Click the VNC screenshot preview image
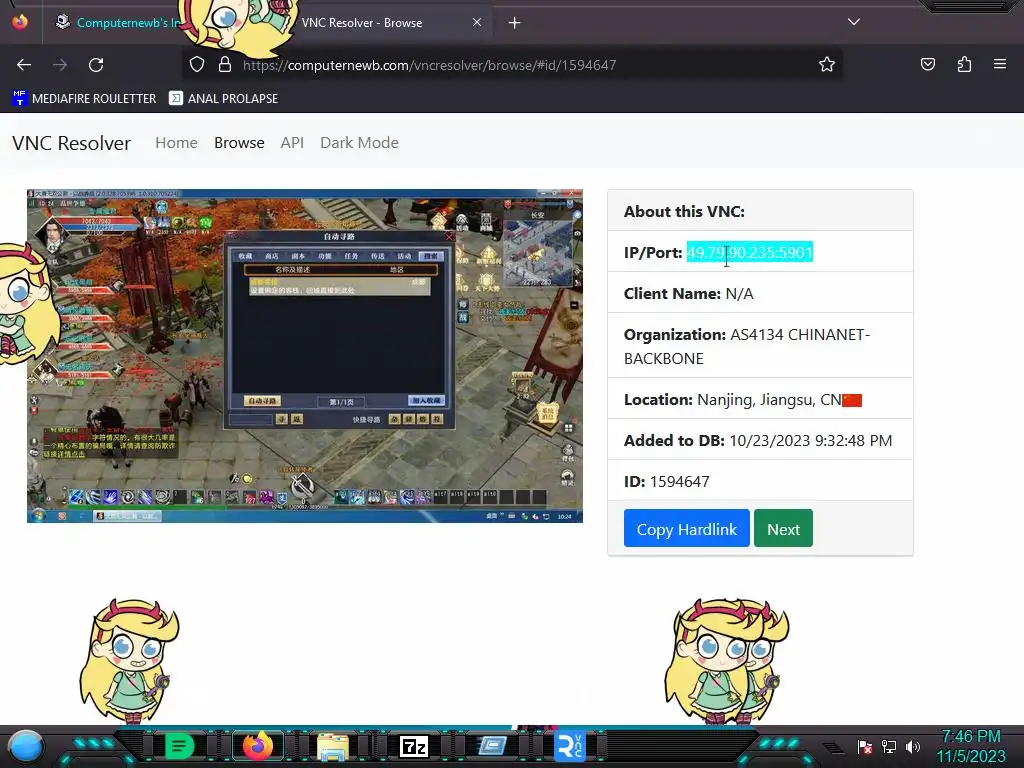This screenshot has width=1024, height=768. [304, 356]
